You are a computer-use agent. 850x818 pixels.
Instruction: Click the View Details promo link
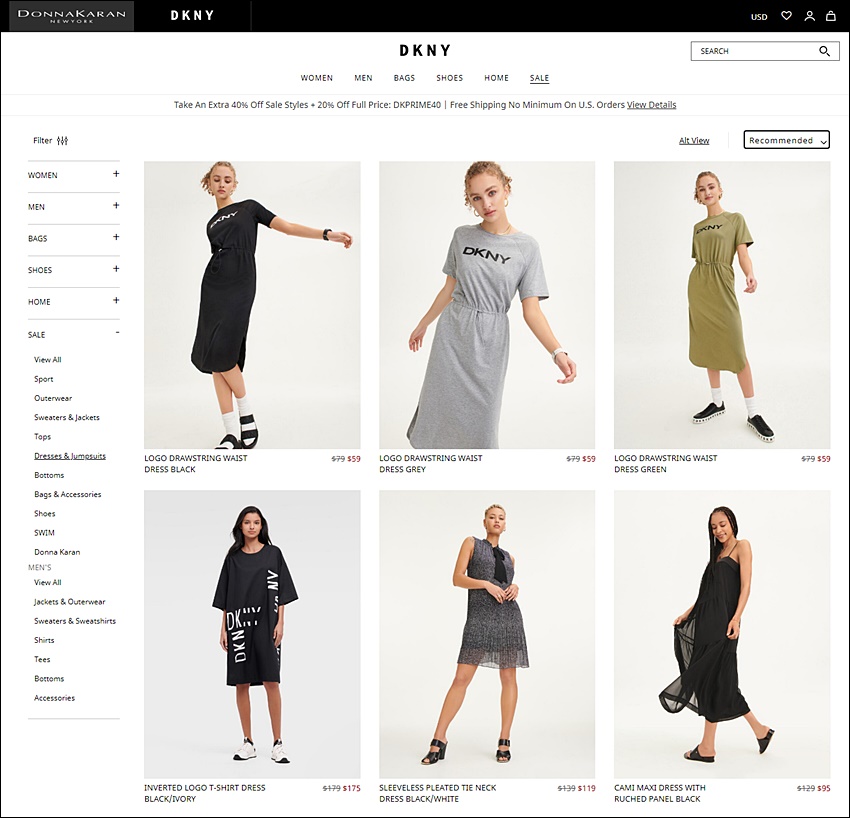click(x=652, y=105)
